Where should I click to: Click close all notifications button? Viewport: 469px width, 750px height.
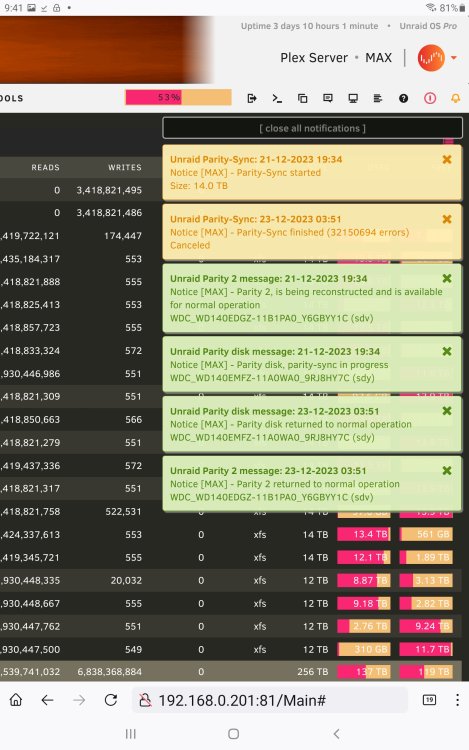click(313, 128)
